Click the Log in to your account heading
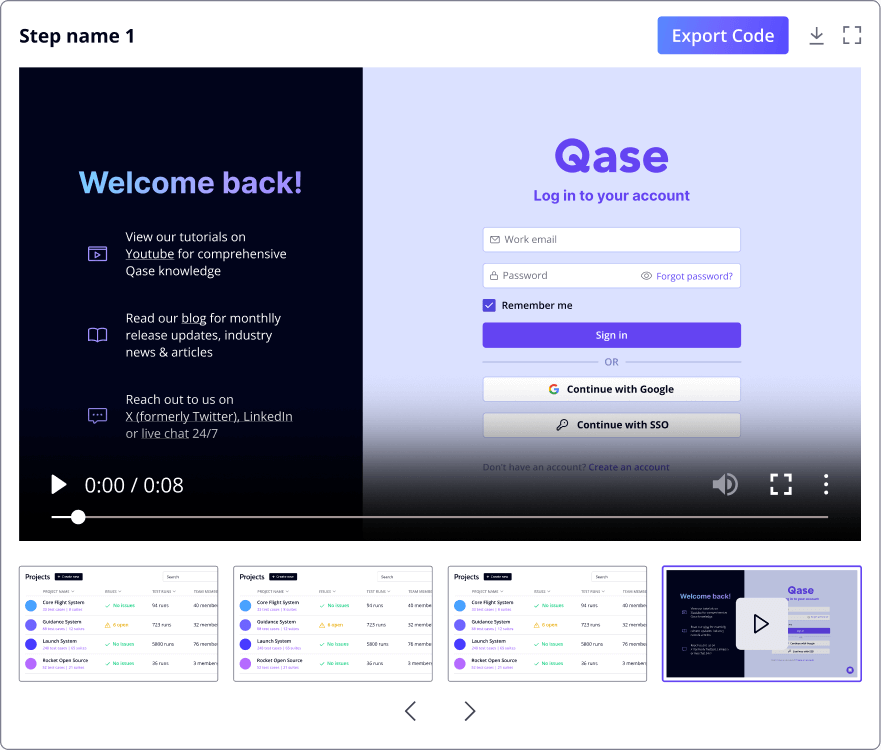This screenshot has height=750, width=881. coord(611,196)
